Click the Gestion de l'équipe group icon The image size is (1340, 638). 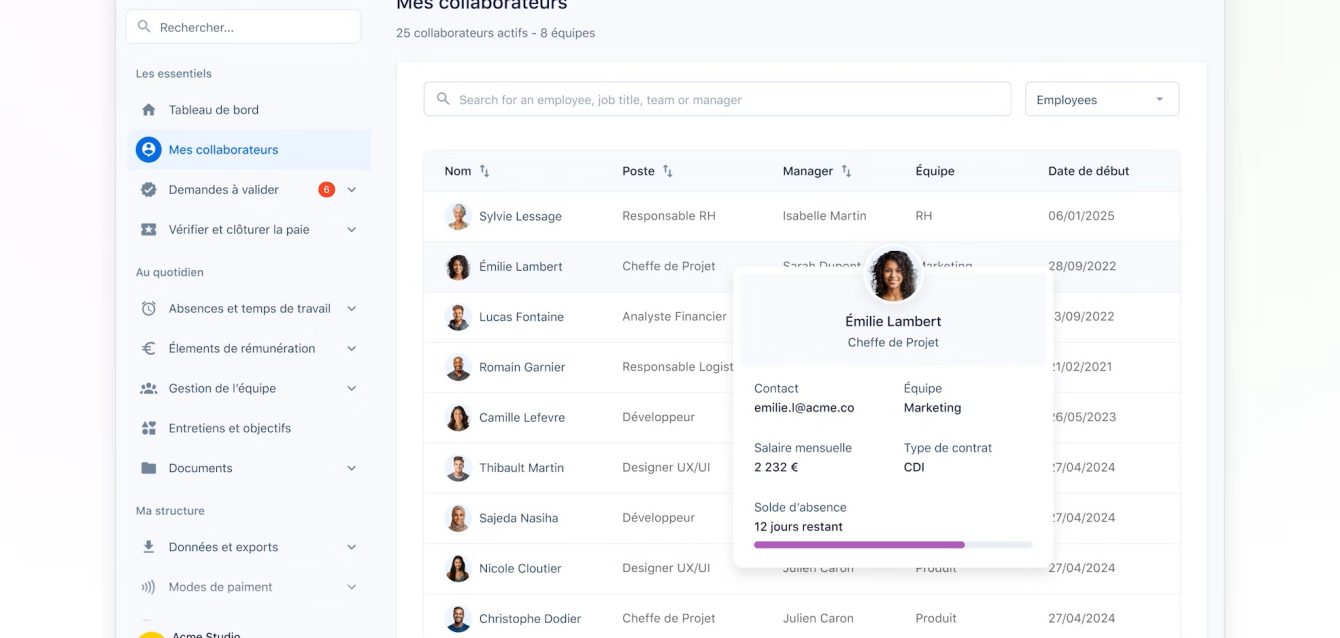click(x=149, y=389)
